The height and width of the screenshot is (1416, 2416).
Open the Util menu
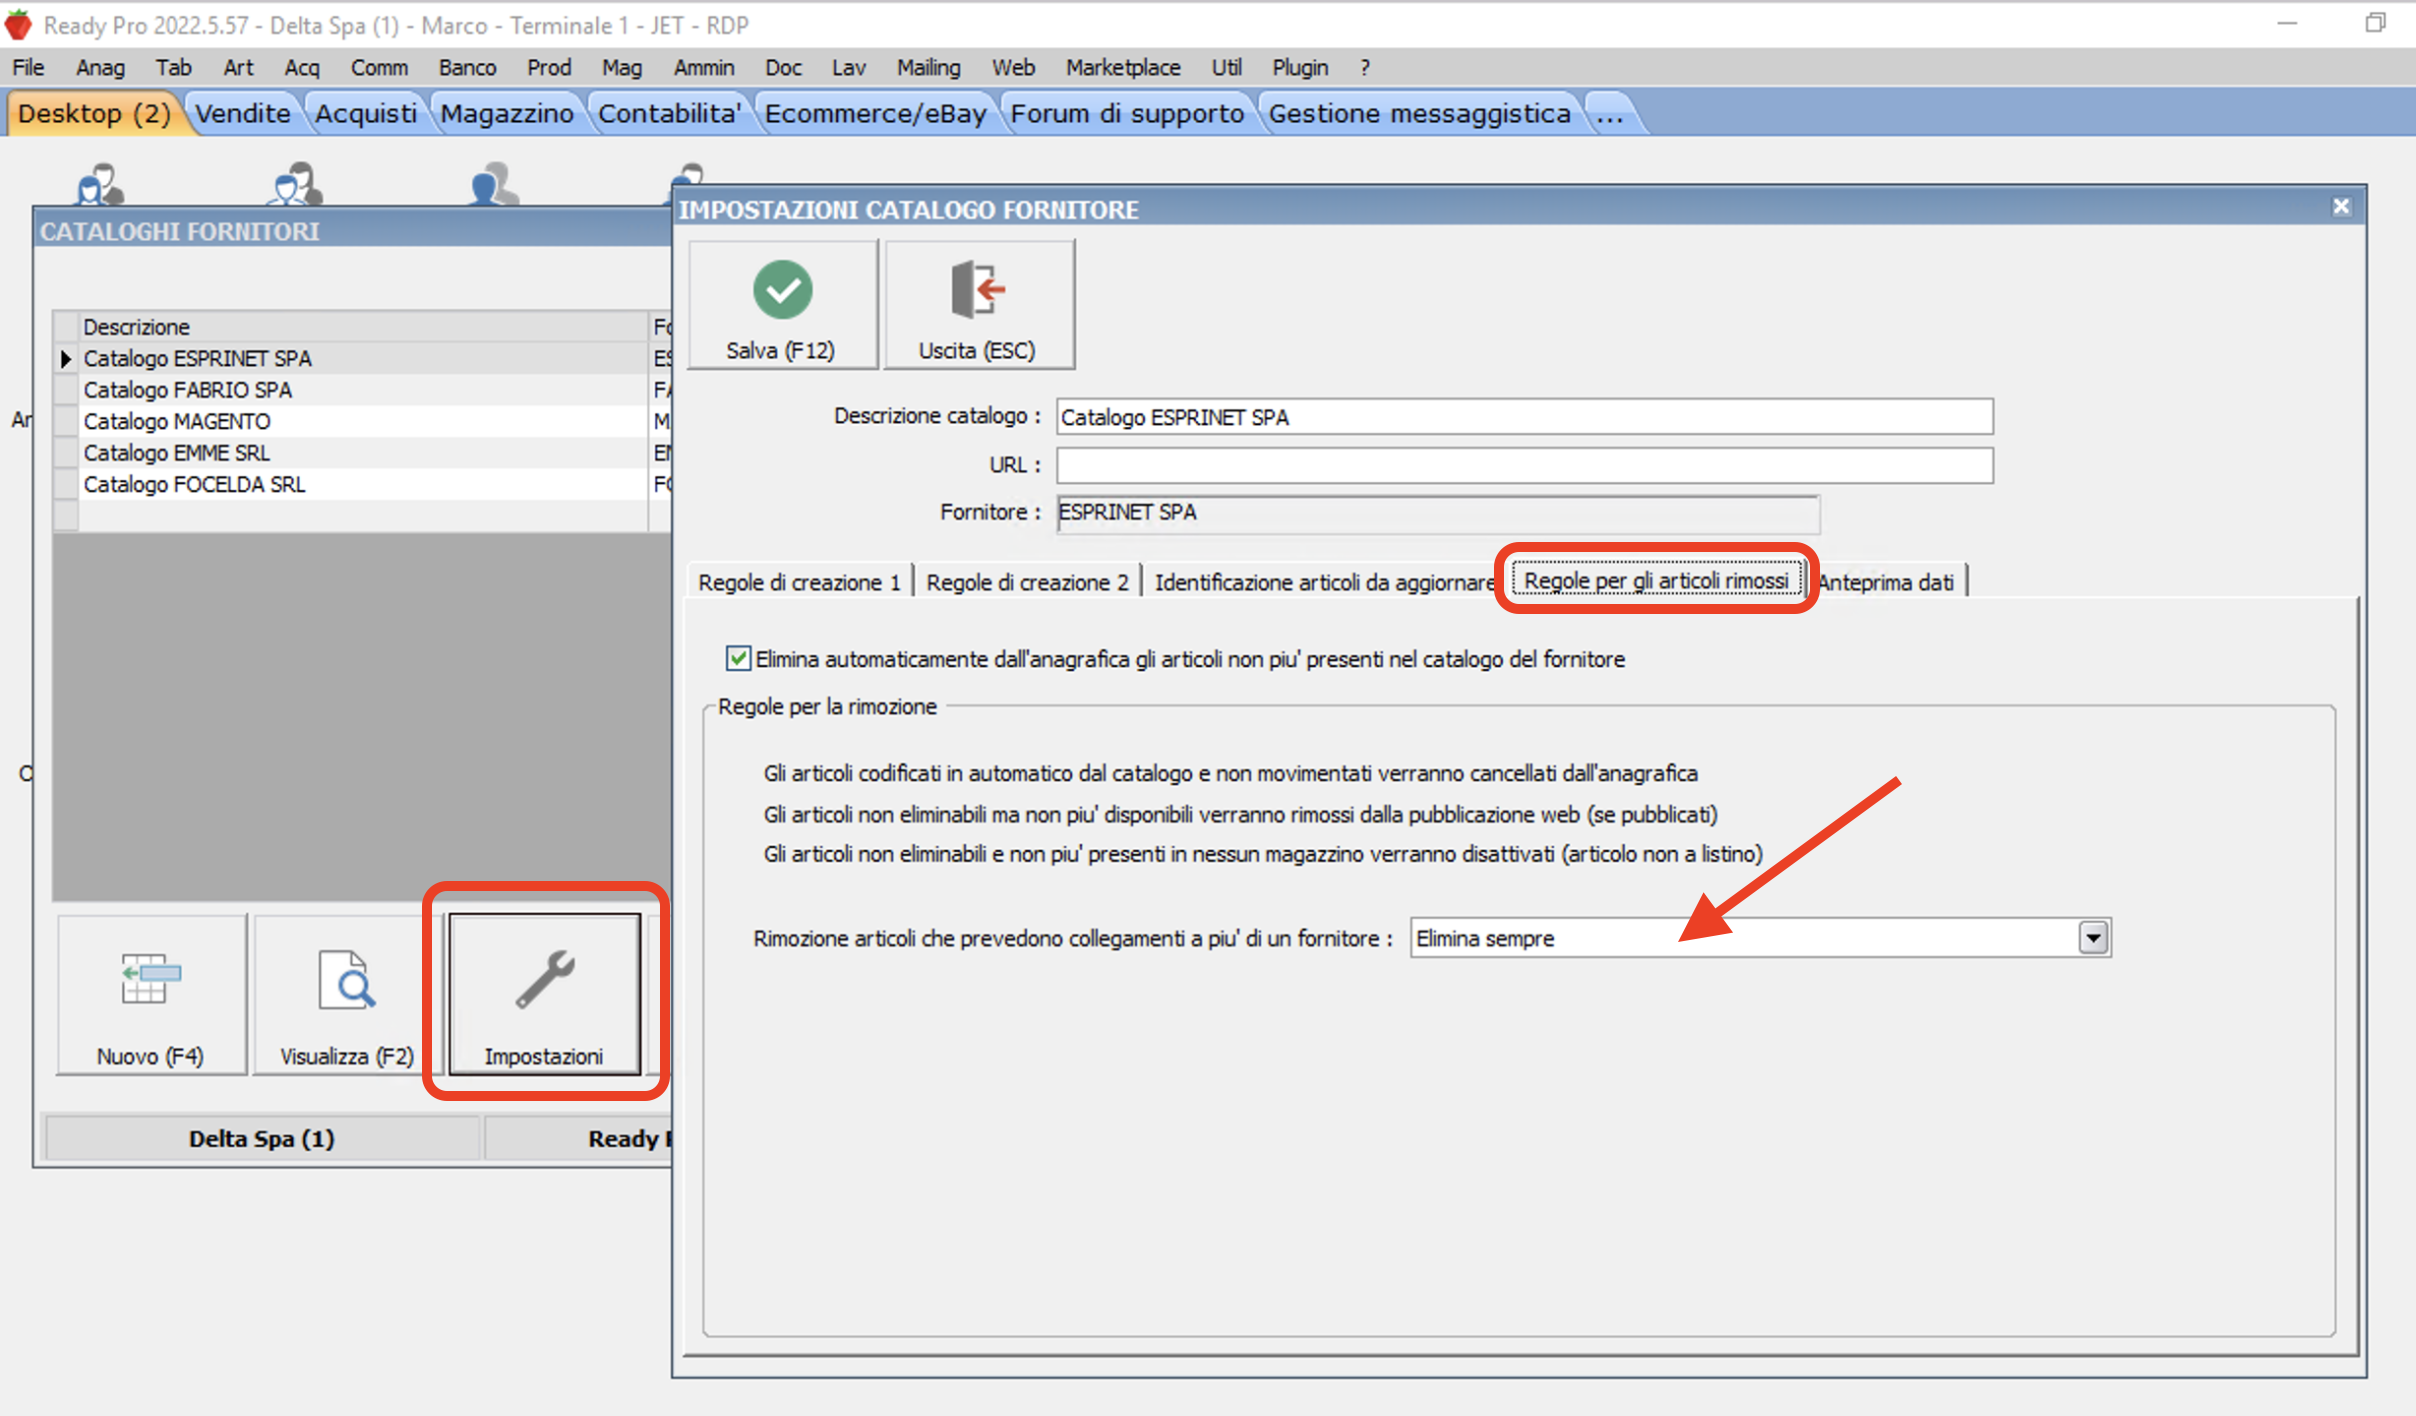click(1227, 67)
